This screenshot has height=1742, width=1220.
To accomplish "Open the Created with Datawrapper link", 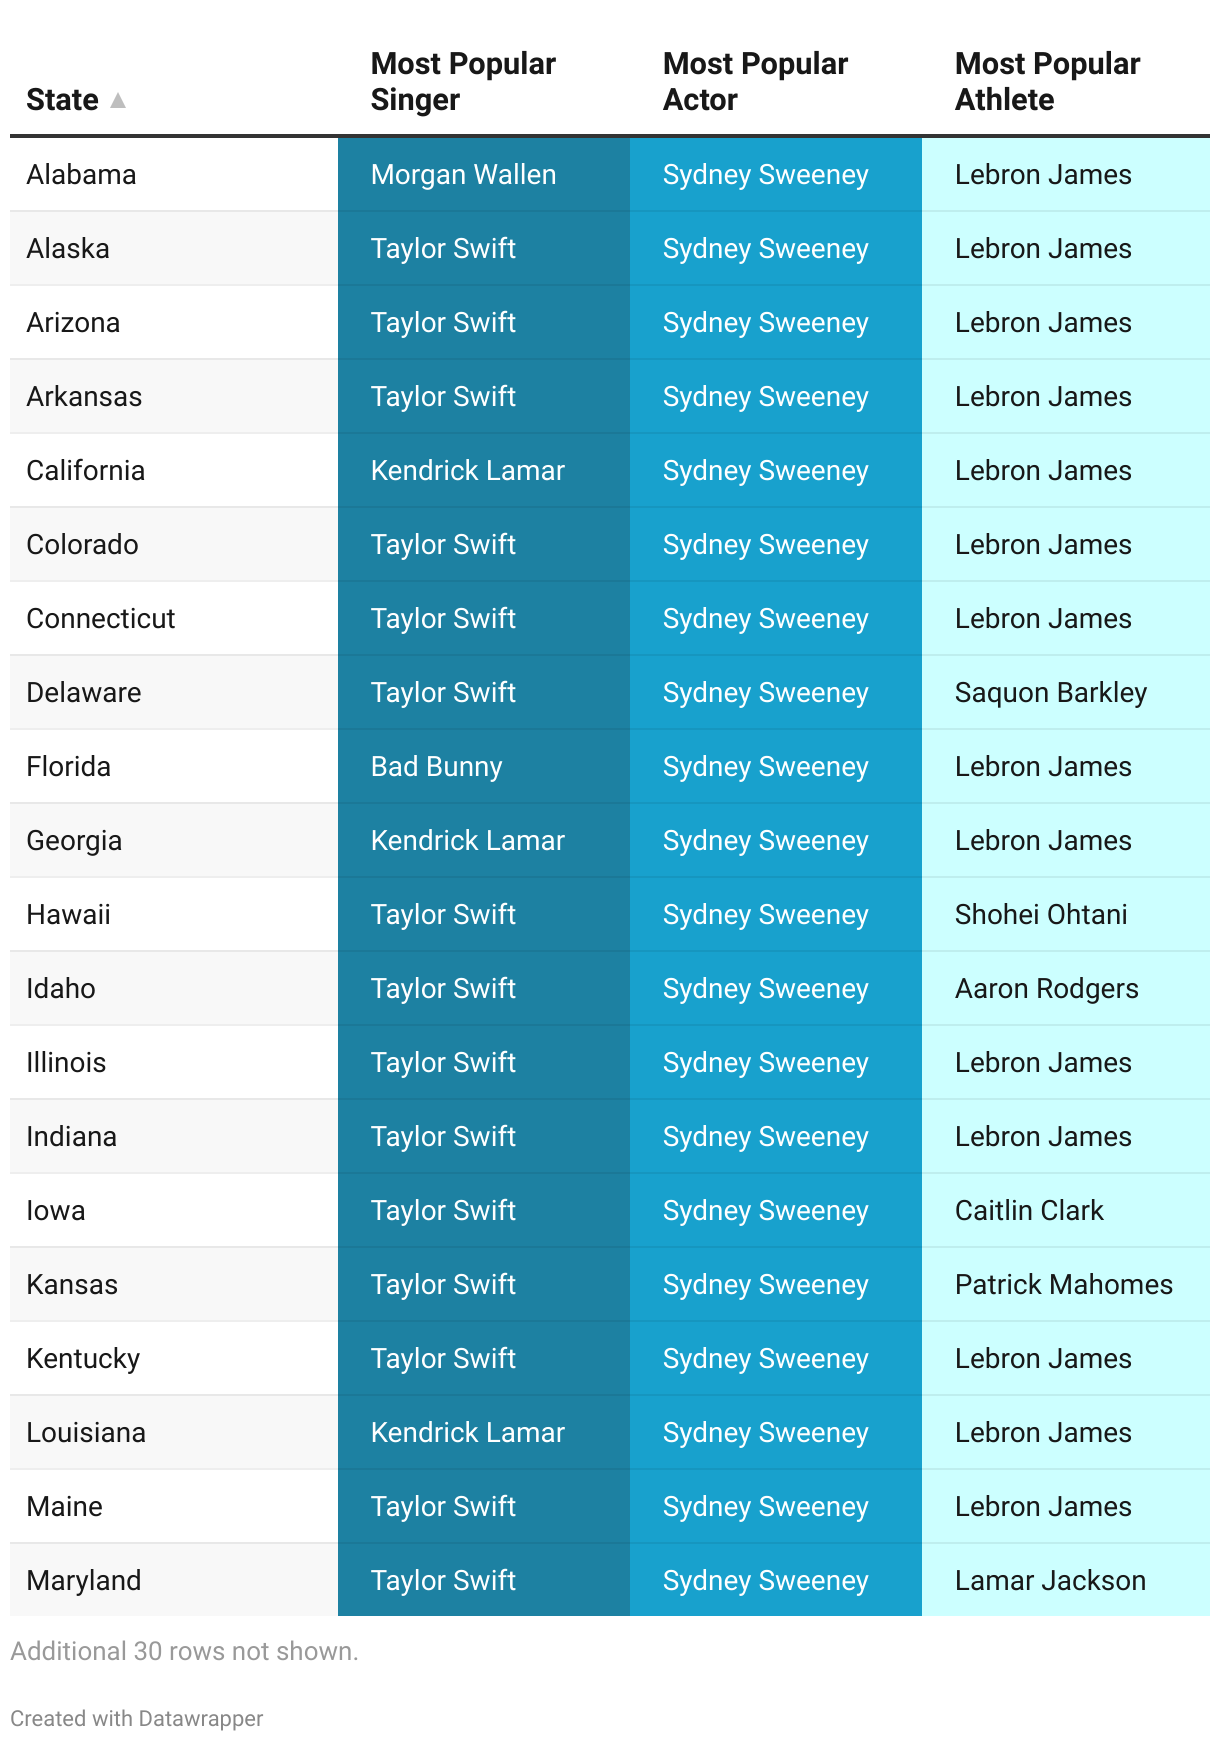I will tap(137, 1718).
